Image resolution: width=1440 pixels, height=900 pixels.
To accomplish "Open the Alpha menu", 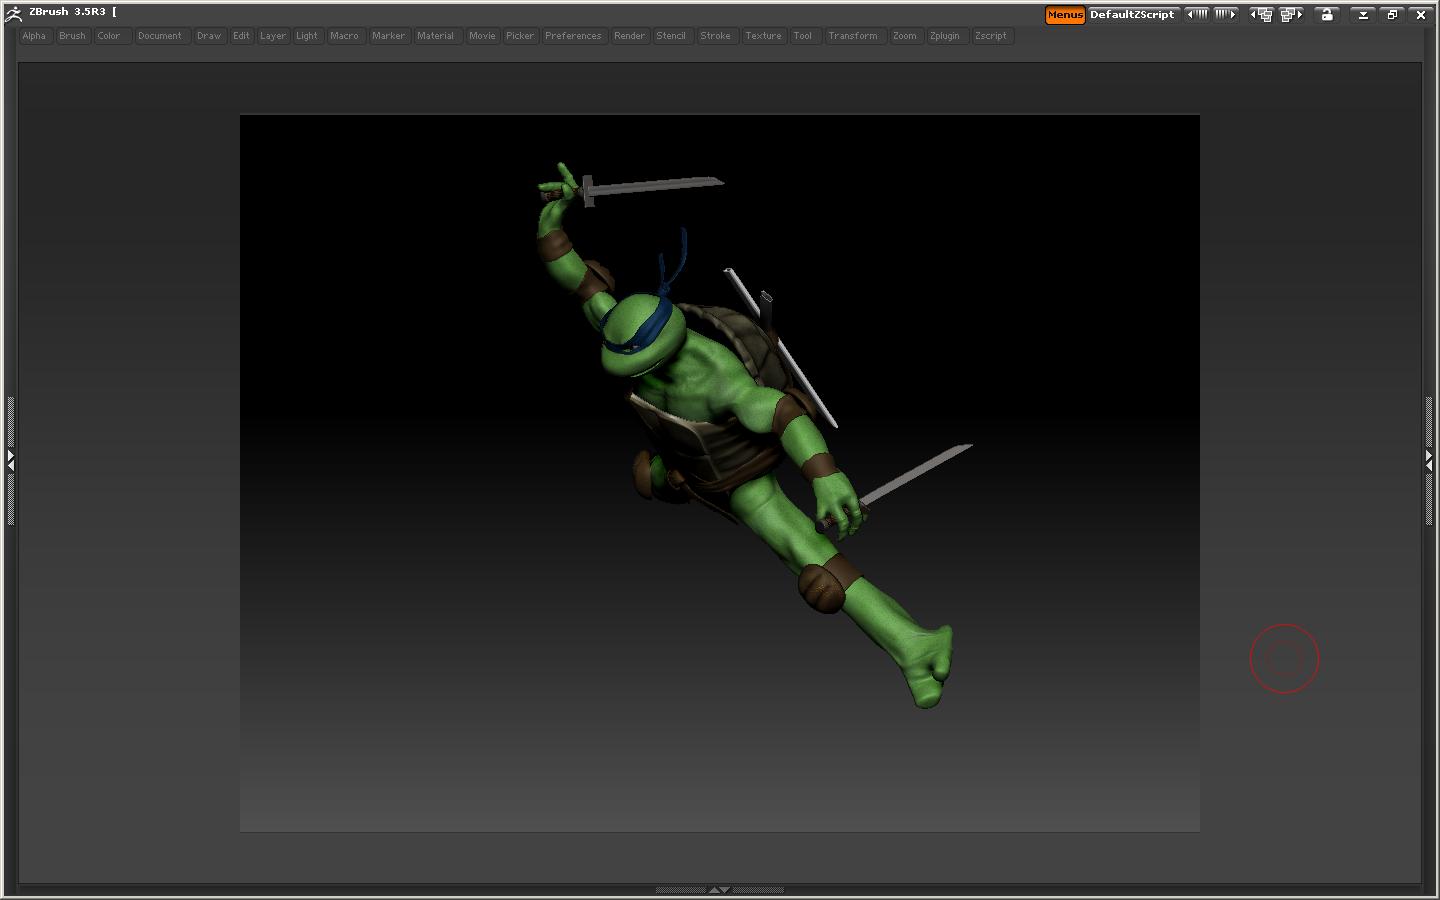I will tap(34, 36).
